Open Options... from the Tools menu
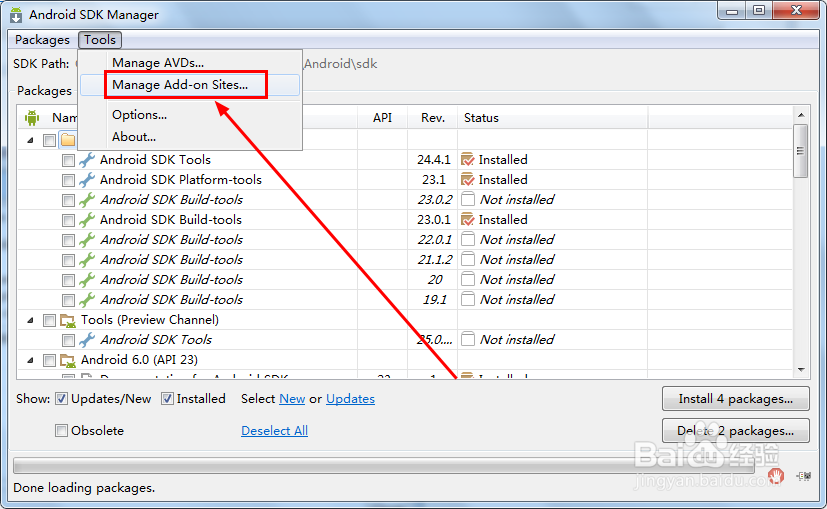 pyautogui.click(x=139, y=115)
